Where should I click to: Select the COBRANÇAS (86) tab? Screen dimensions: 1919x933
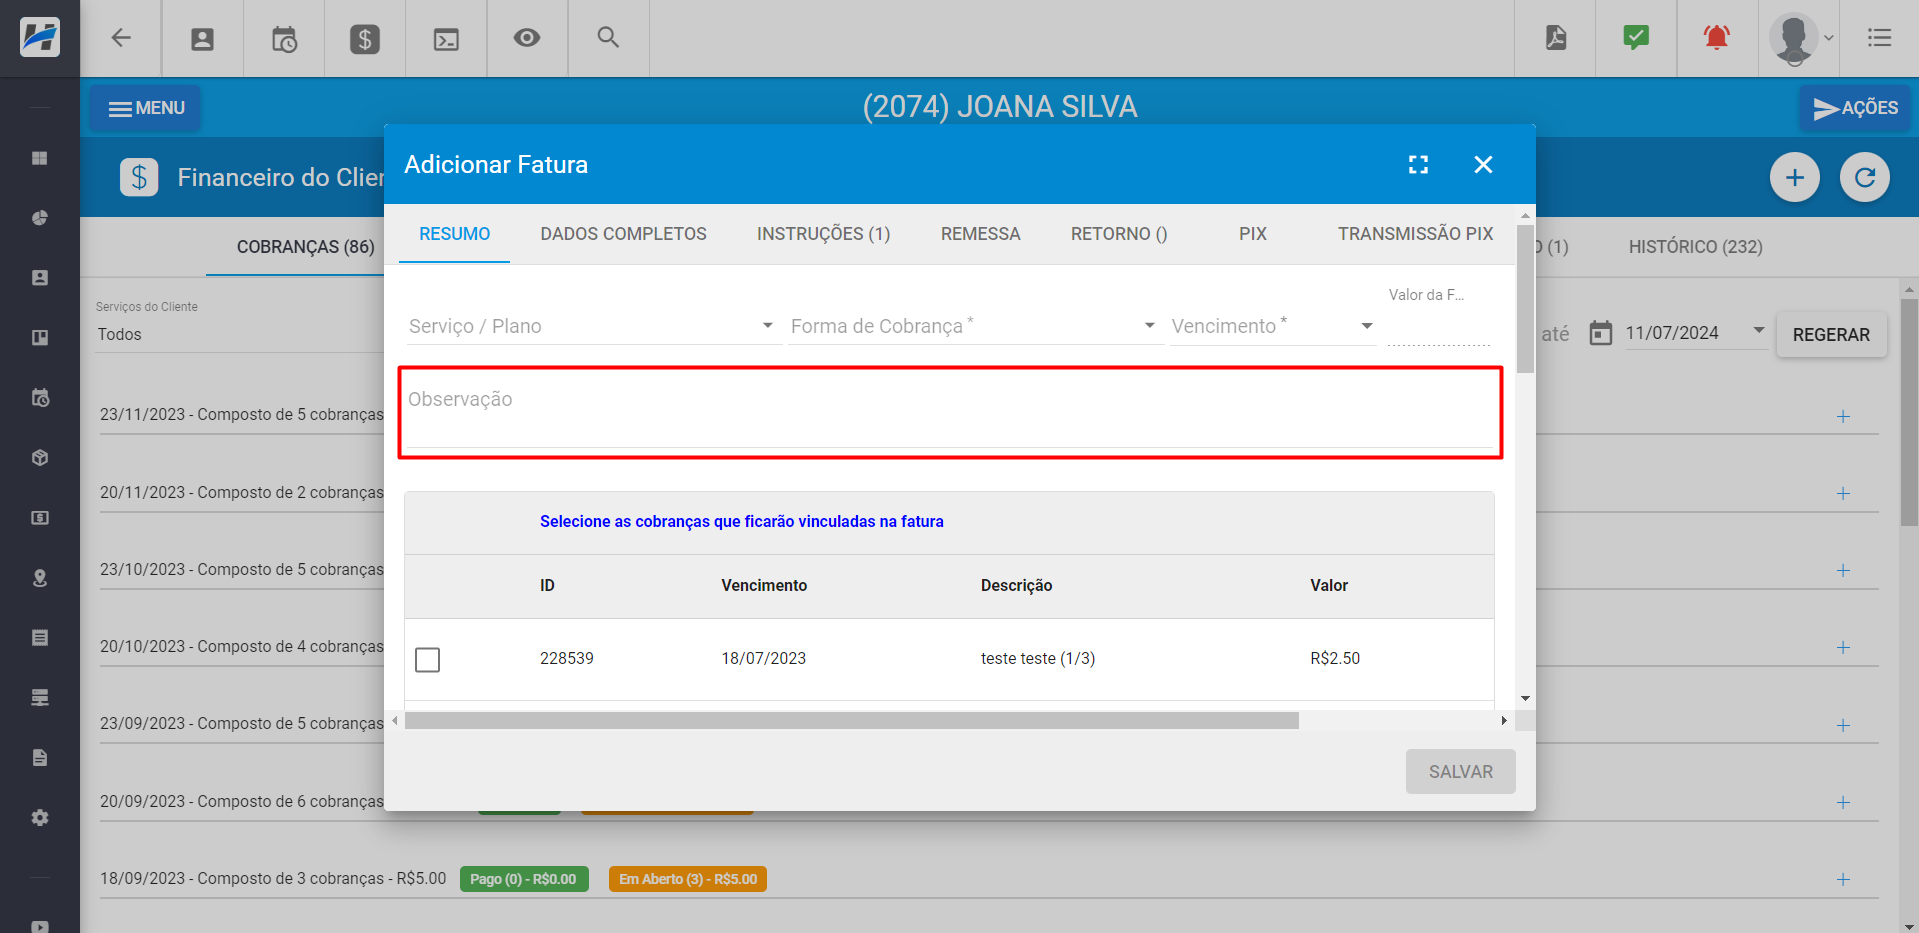pyautogui.click(x=305, y=247)
